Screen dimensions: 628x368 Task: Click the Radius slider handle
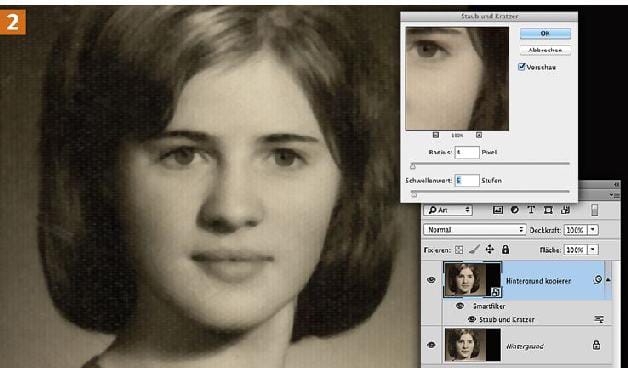tap(413, 166)
